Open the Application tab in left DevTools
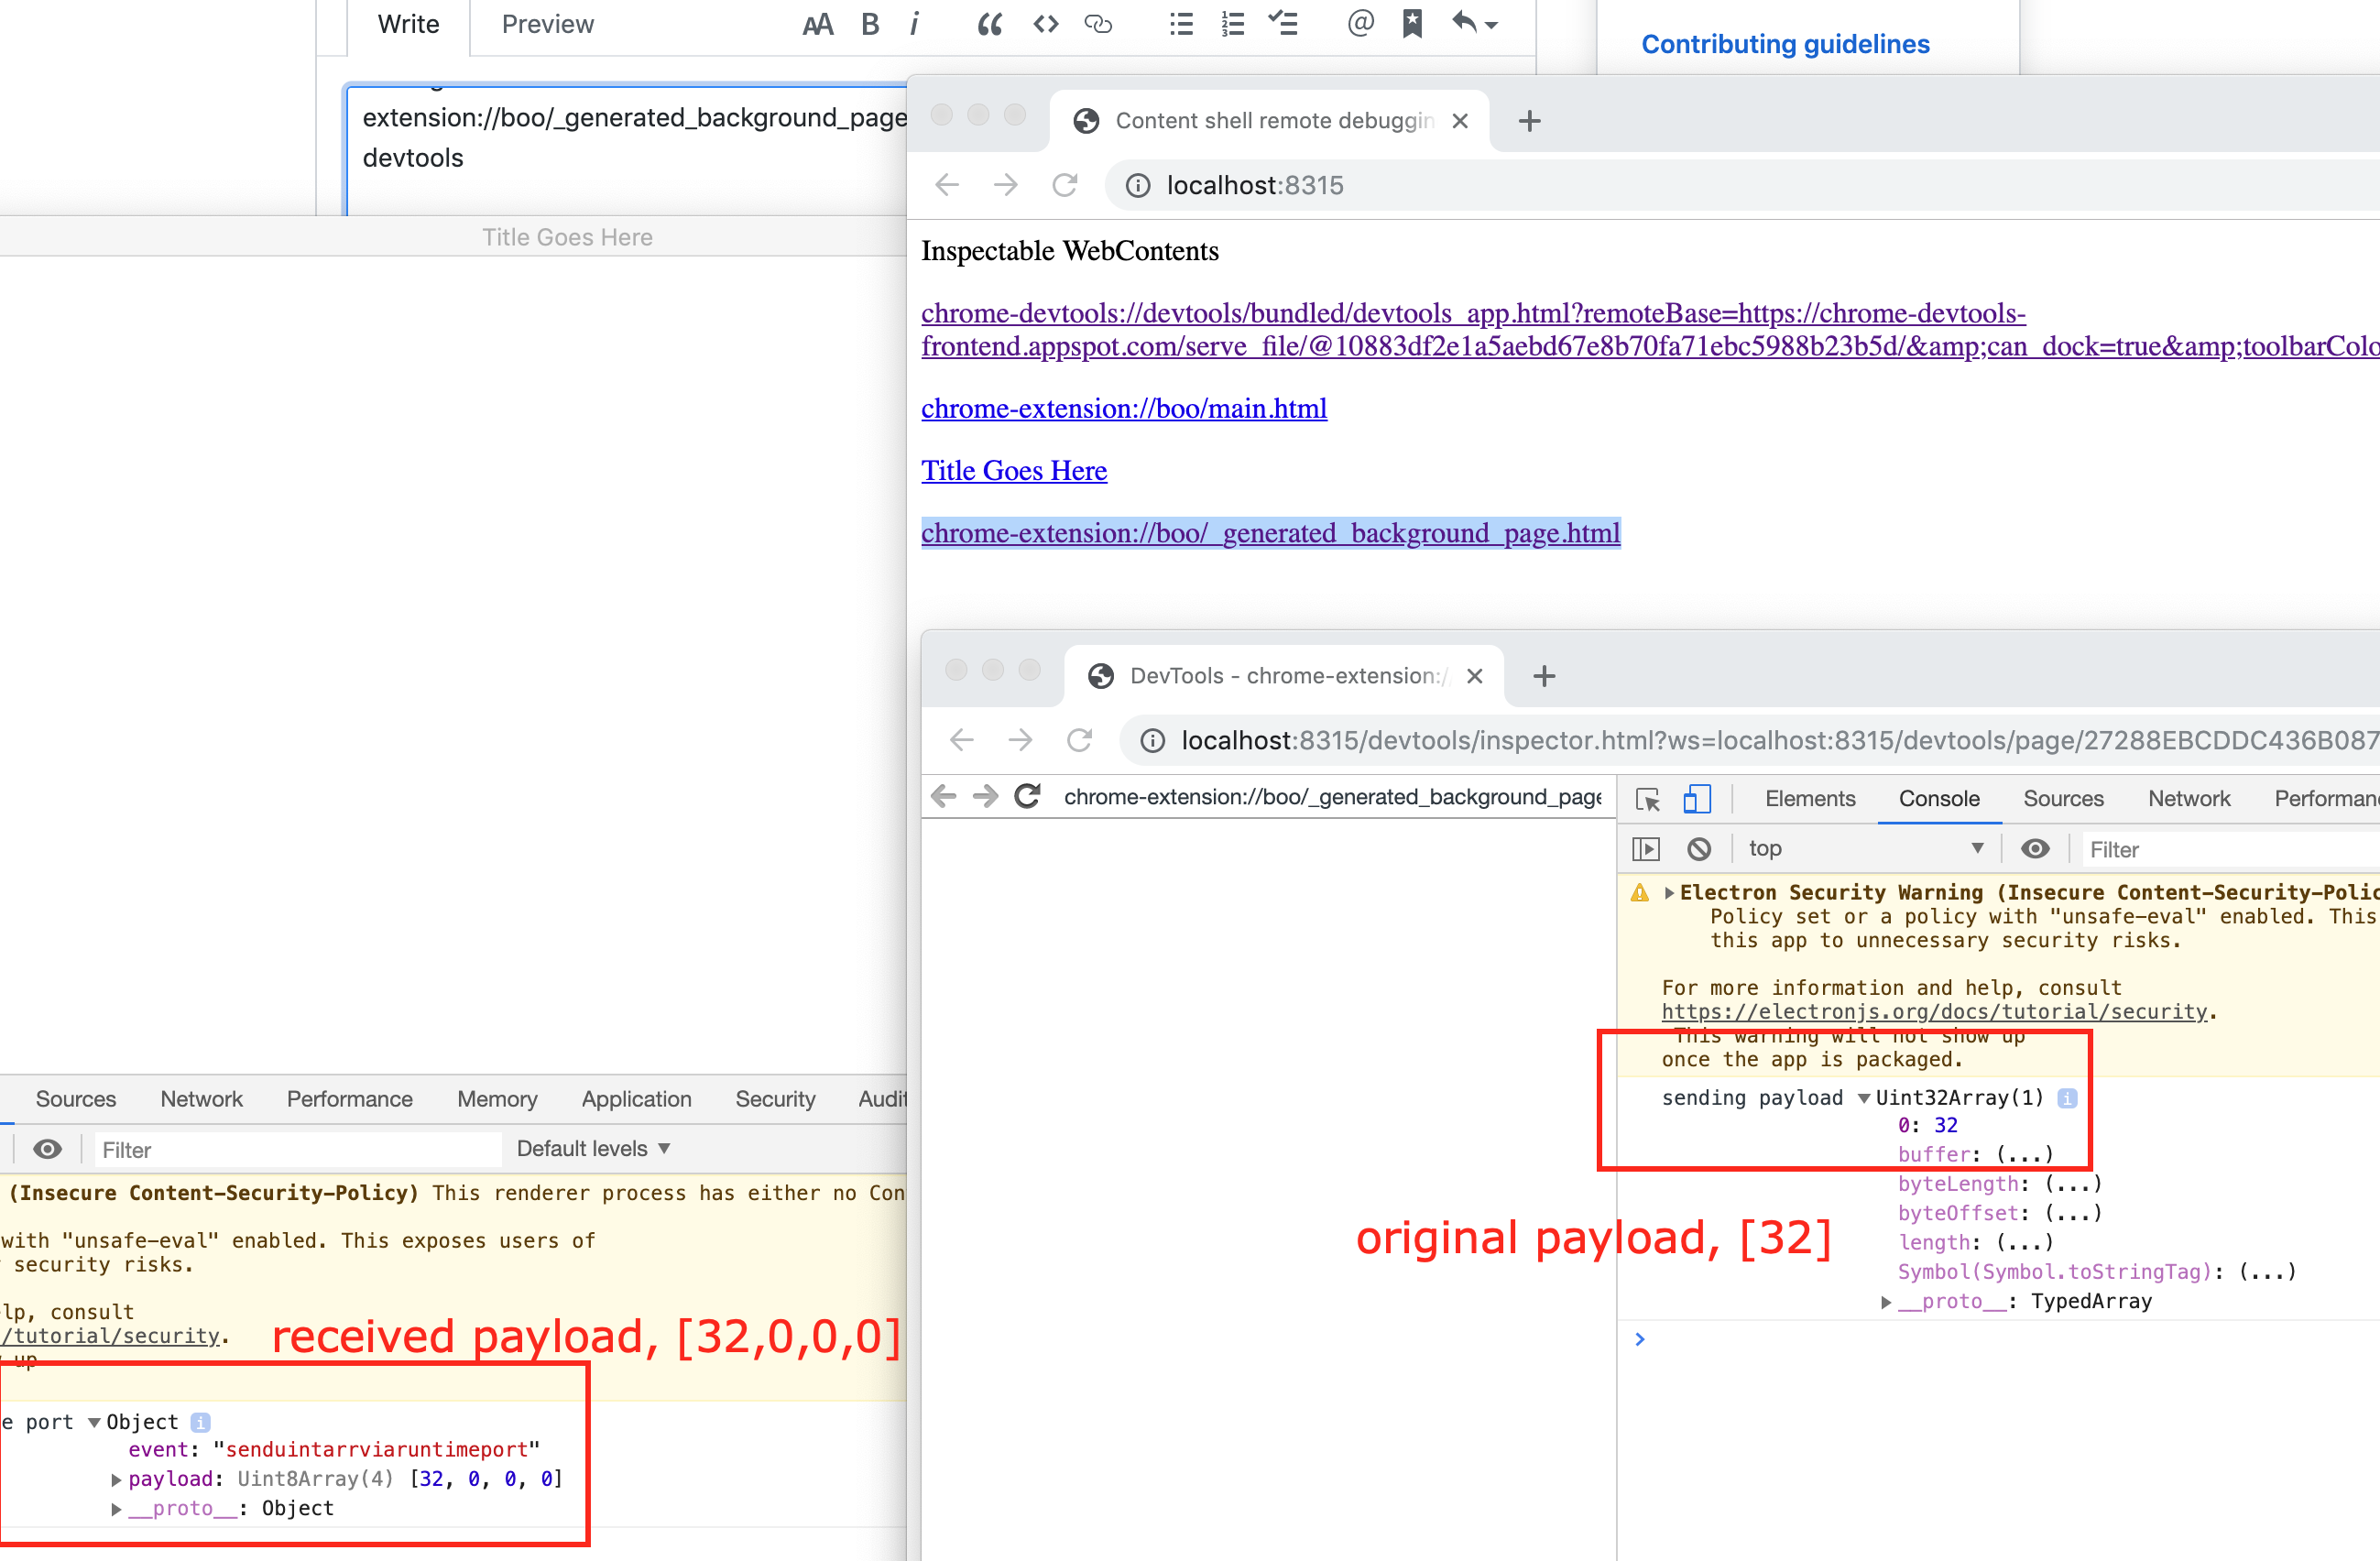Image resolution: width=2380 pixels, height=1561 pixels. (636, 1098)
